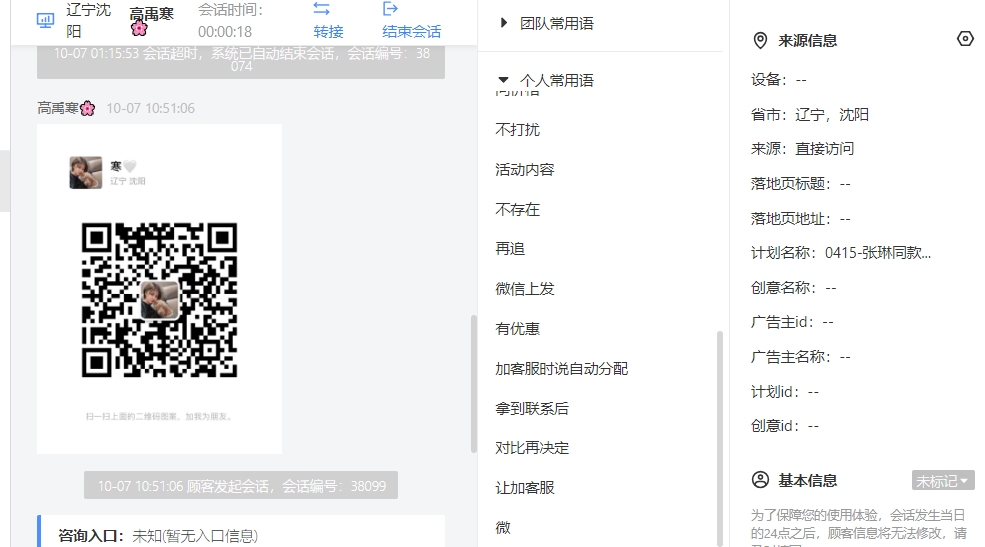The width and height of the screenshot is (985, 547).
Task: Select the quick phrase 让加客服
Action: (525, 488)
